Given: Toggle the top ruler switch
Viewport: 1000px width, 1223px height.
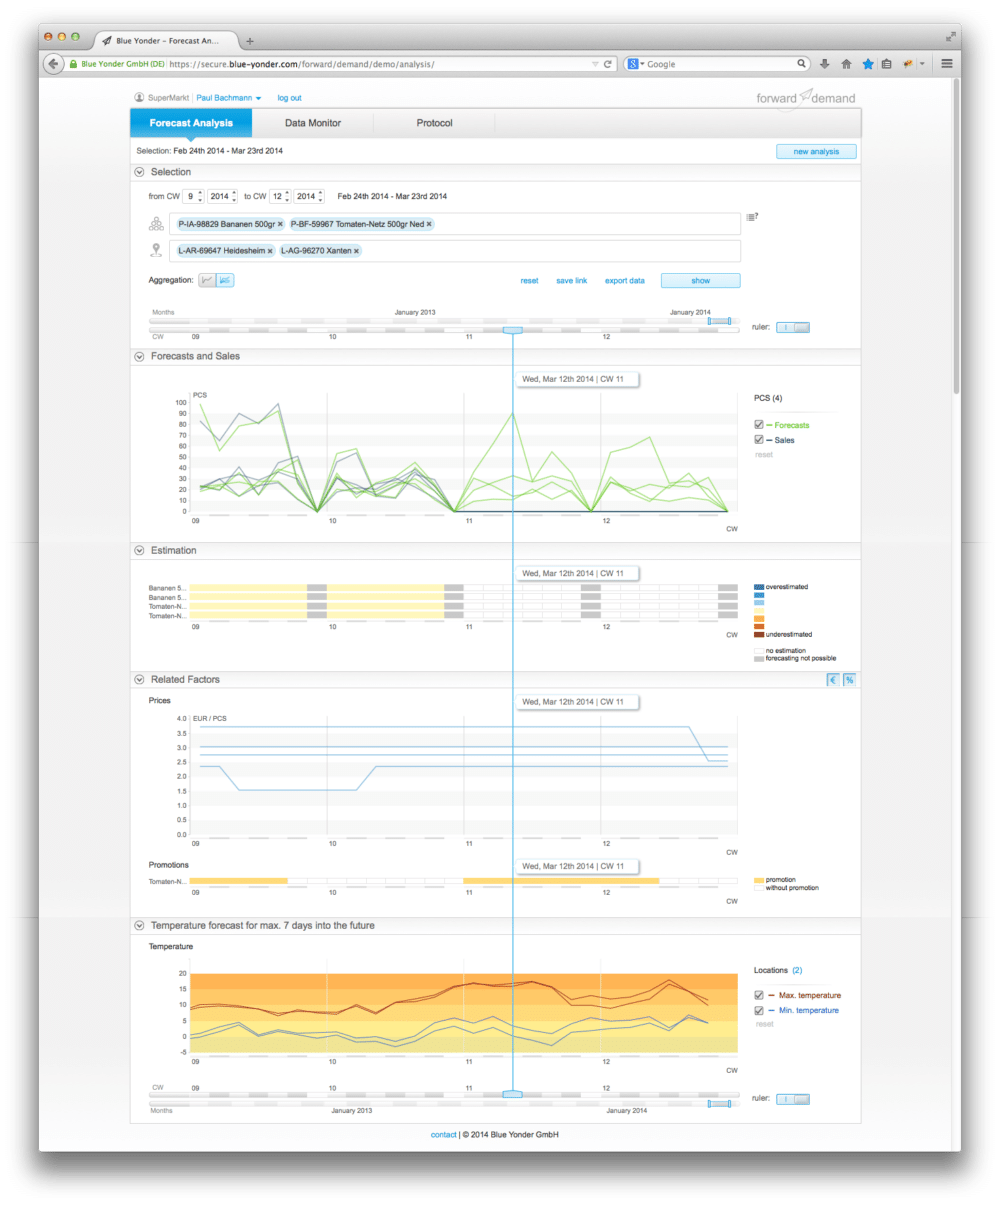Looking at the screenshot, I should tap(792, 327).
